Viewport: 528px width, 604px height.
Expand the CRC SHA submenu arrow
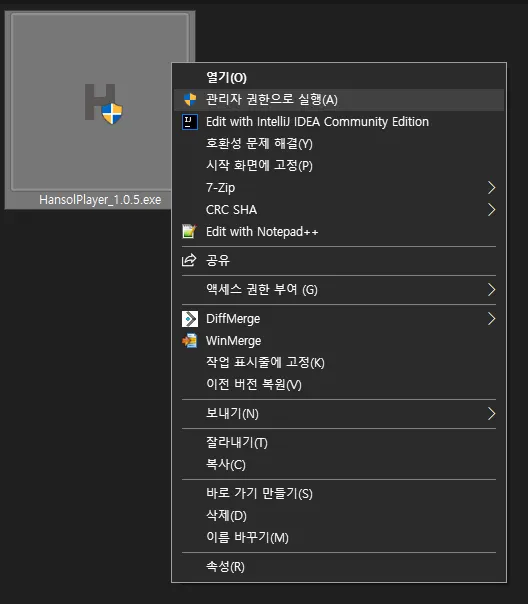tap(491, 210)
